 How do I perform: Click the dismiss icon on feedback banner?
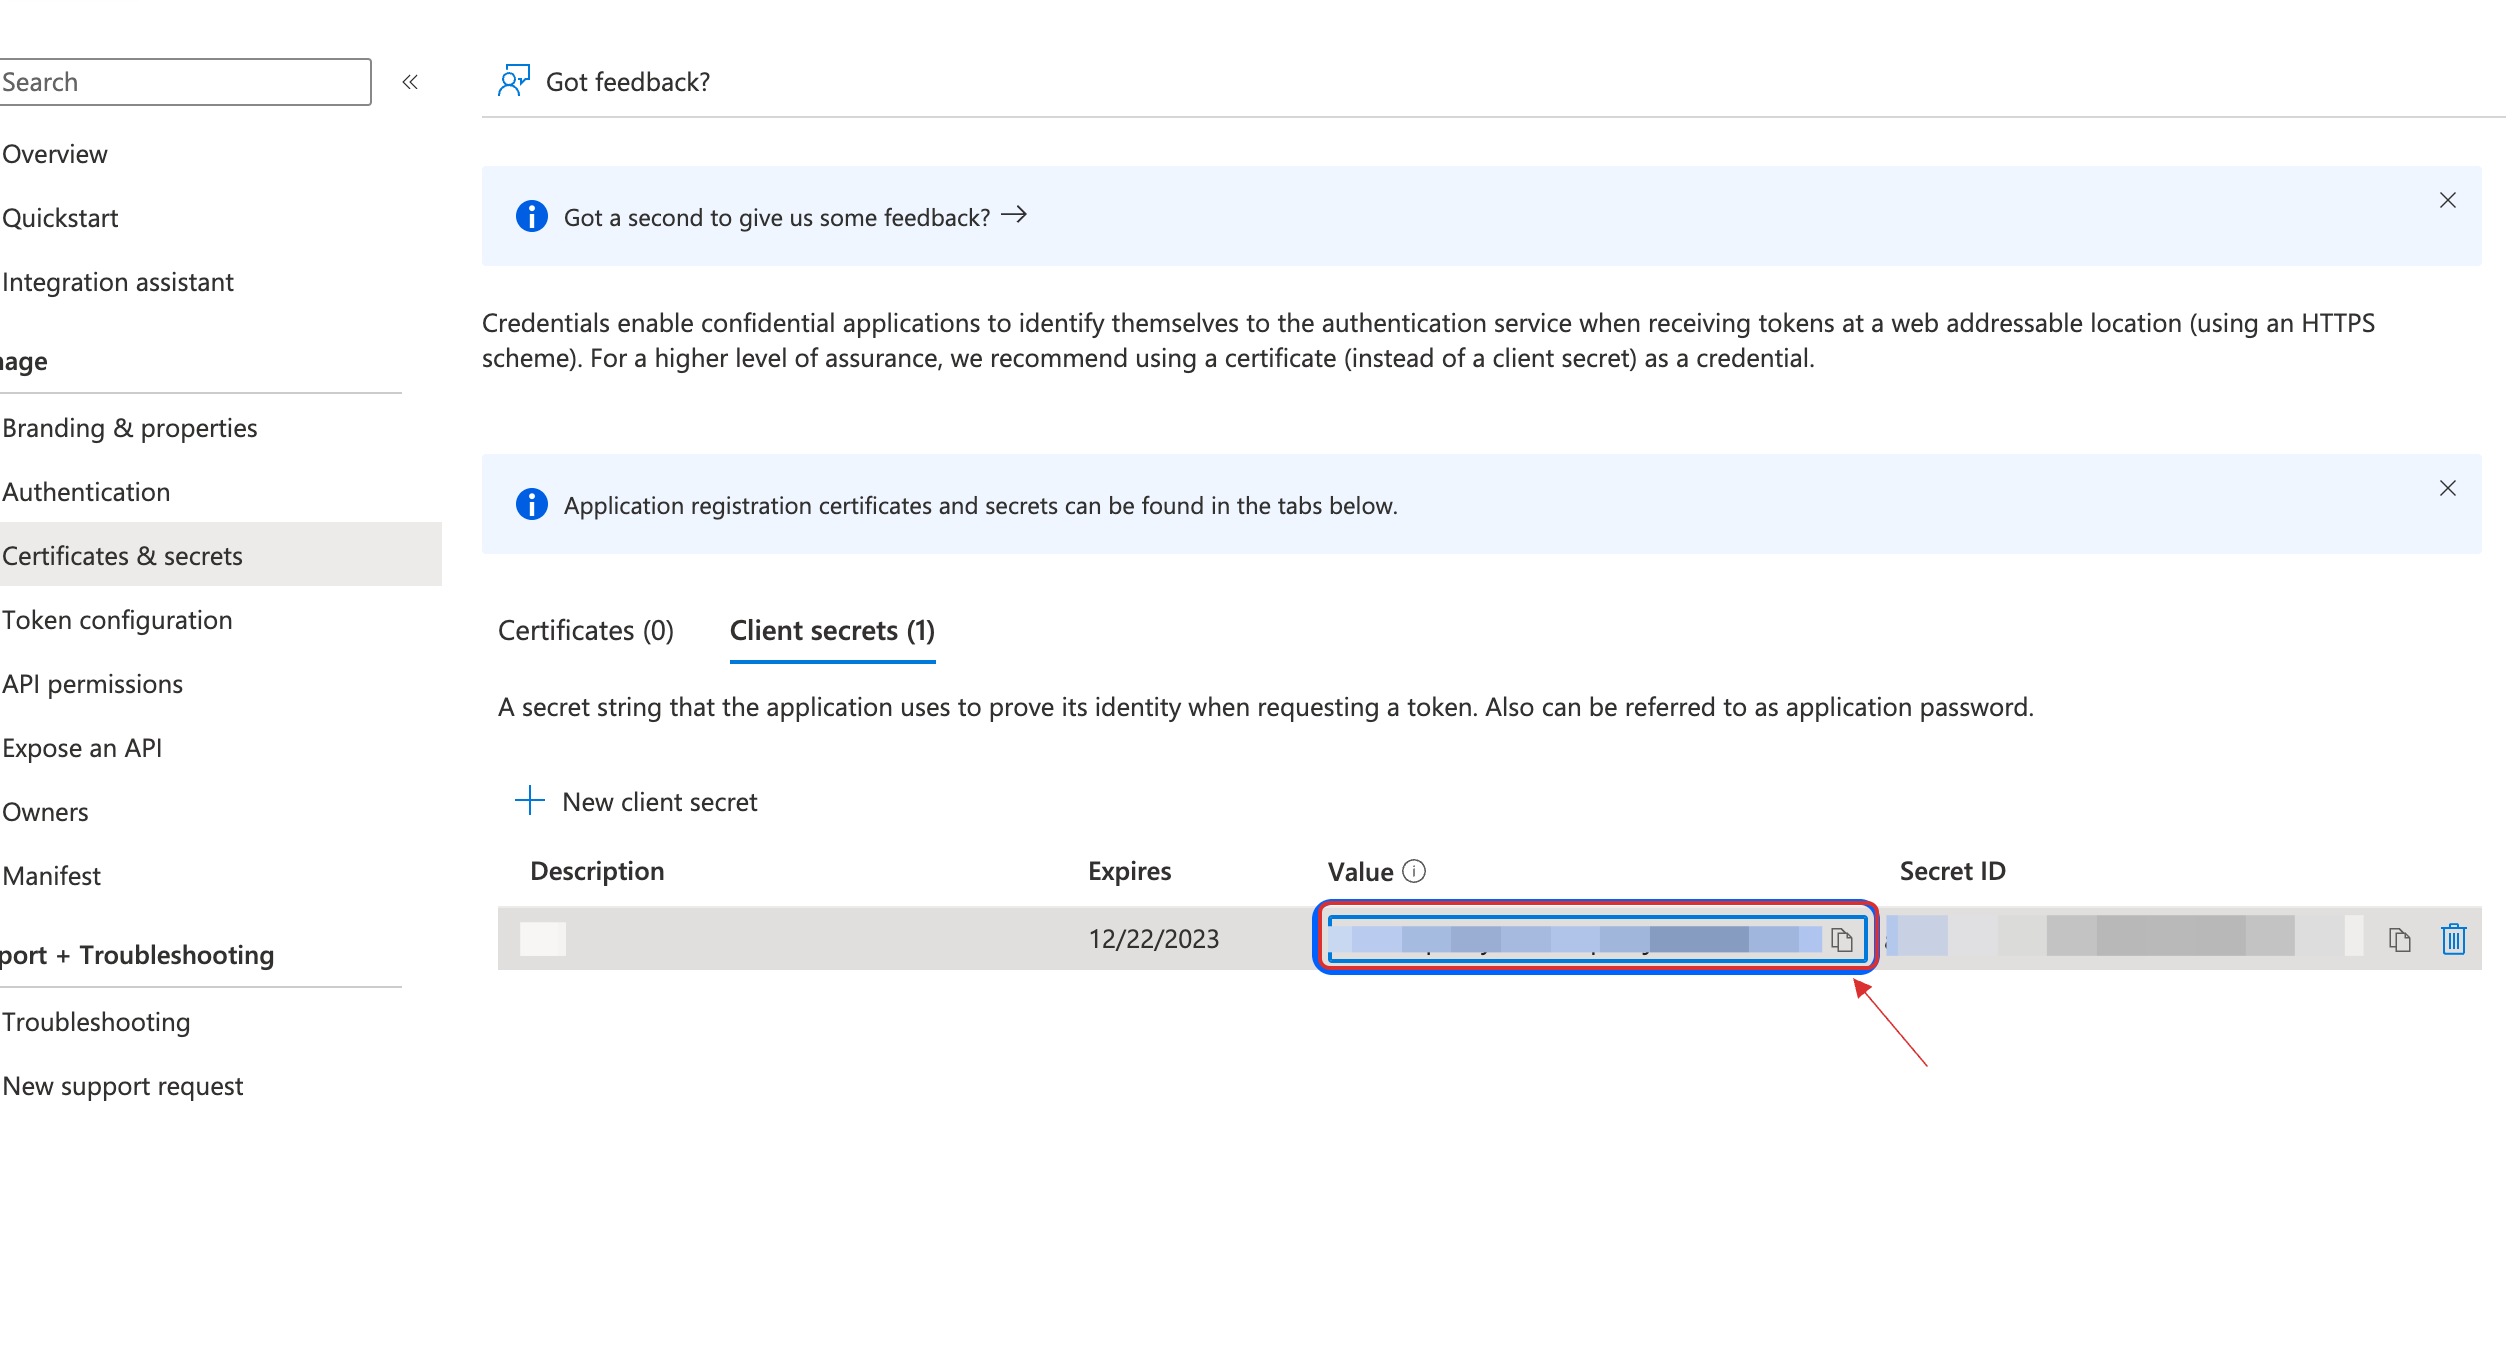(2444, 199)
